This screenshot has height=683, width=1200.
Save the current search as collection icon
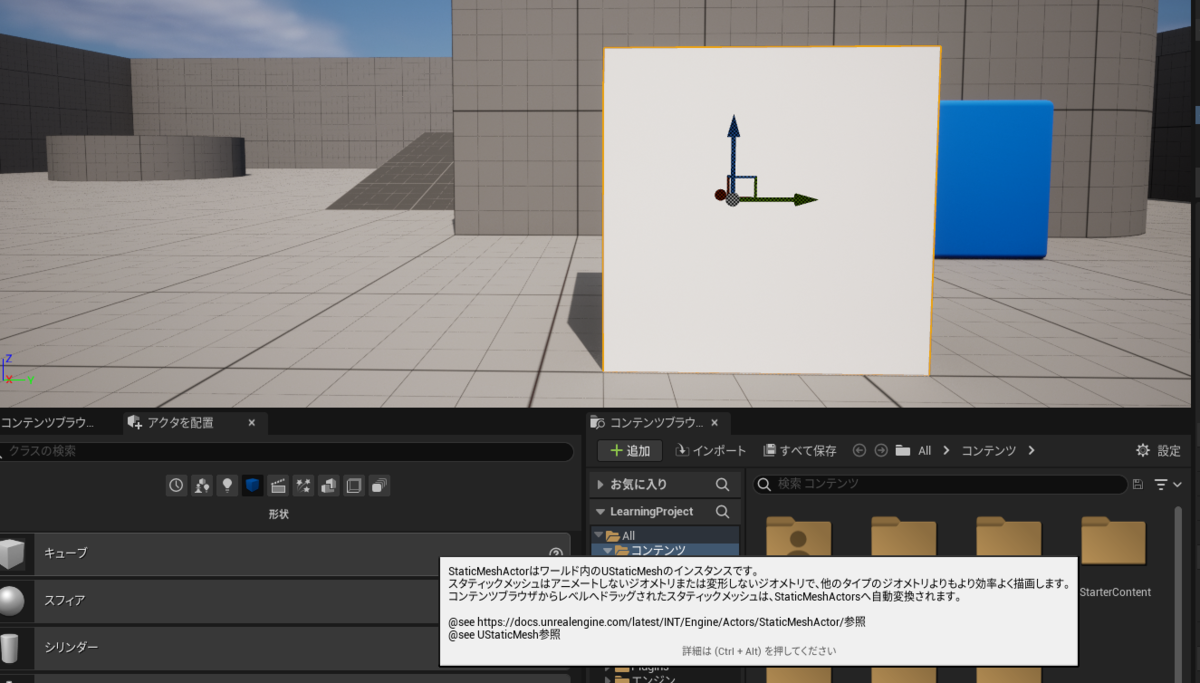pyautogui.click(x=1137, y=484)
